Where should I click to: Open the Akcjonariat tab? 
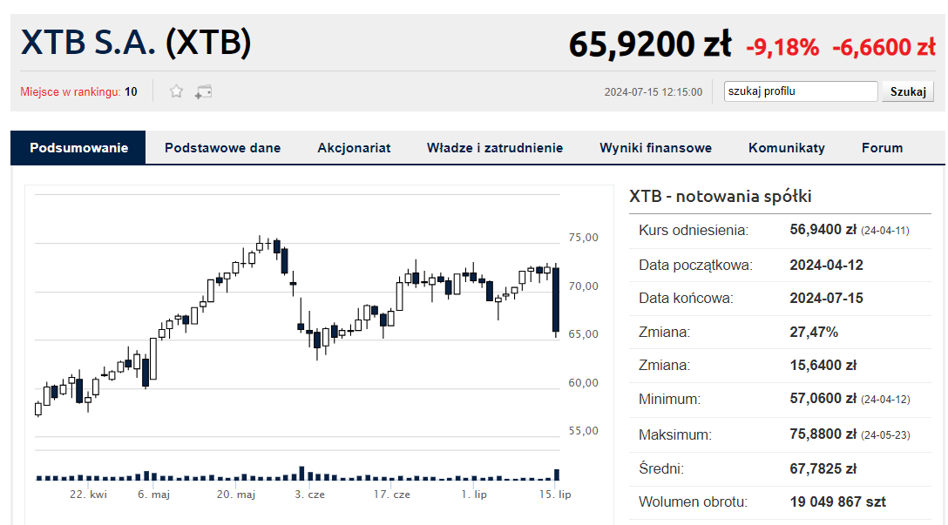354,148
